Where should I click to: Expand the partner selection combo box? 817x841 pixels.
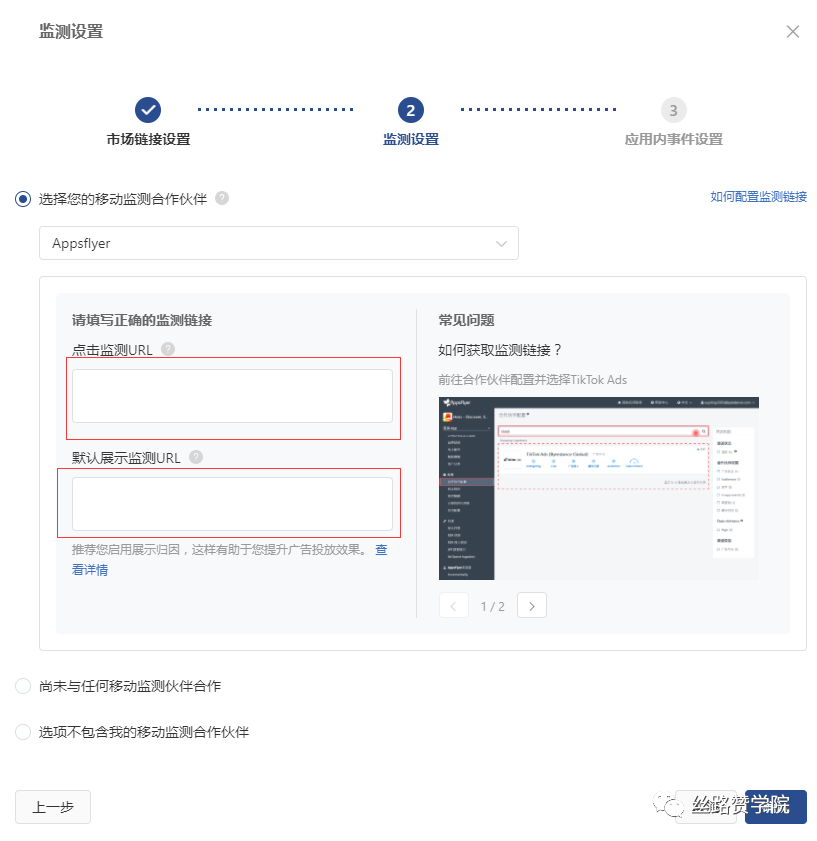278,243
